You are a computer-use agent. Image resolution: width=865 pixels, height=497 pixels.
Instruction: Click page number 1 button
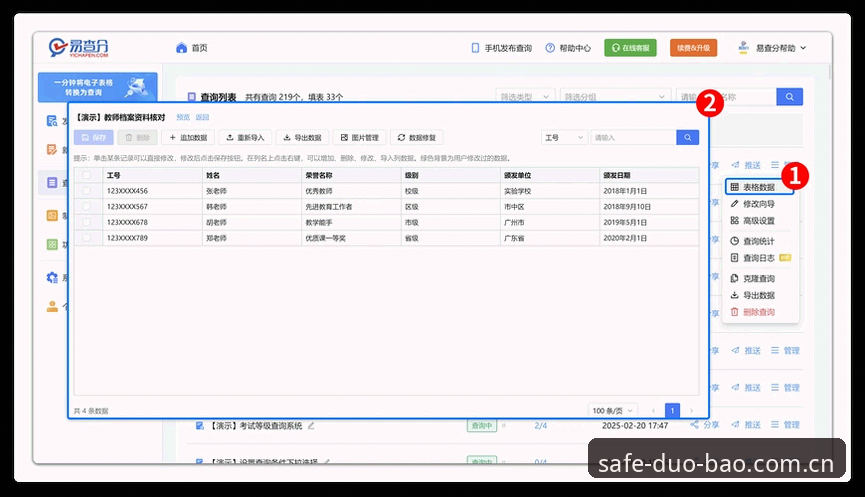[672, 410]
